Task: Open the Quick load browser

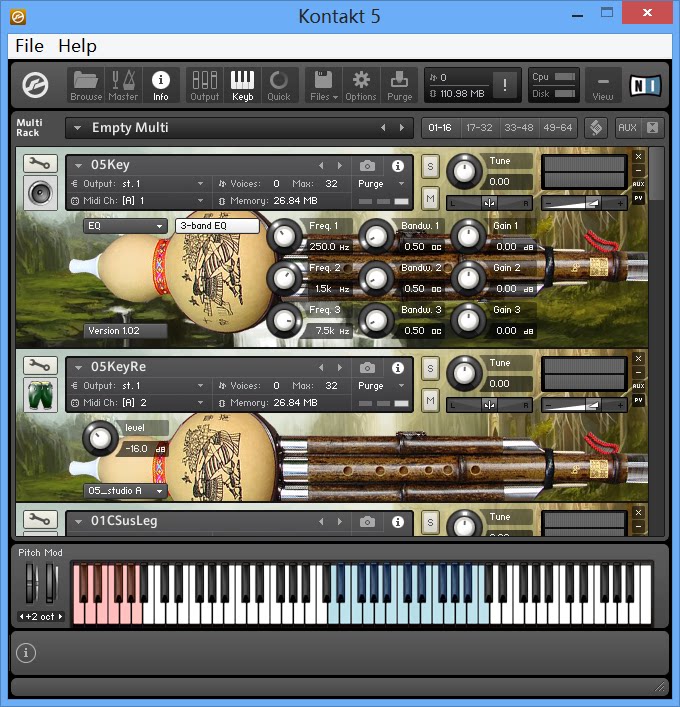Action: [x=279, y=85]
